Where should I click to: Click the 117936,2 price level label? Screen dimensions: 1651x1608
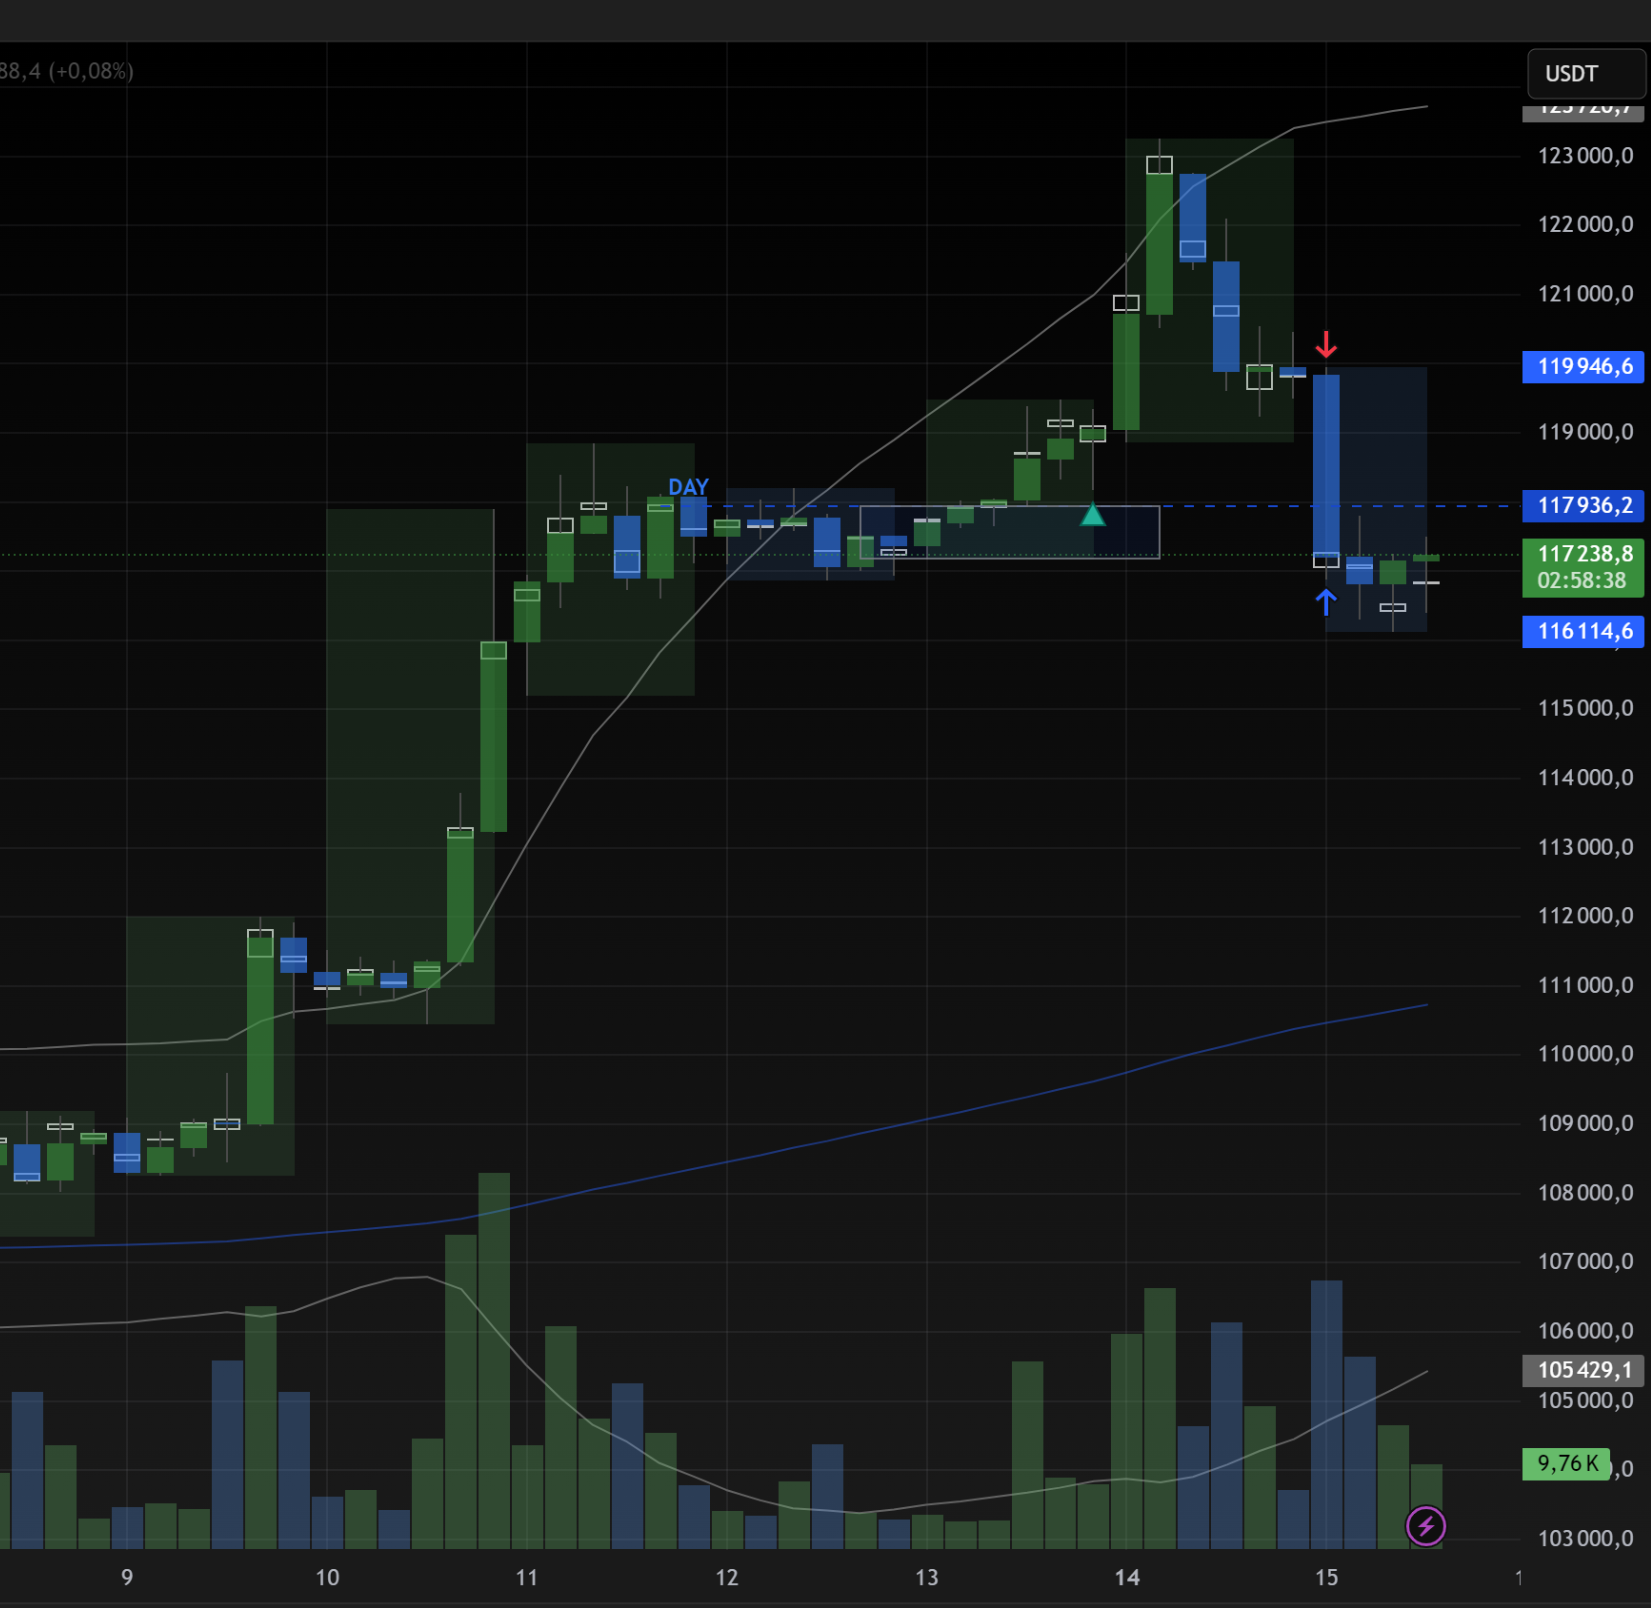pyautogui.click(x=1583, y=505)
